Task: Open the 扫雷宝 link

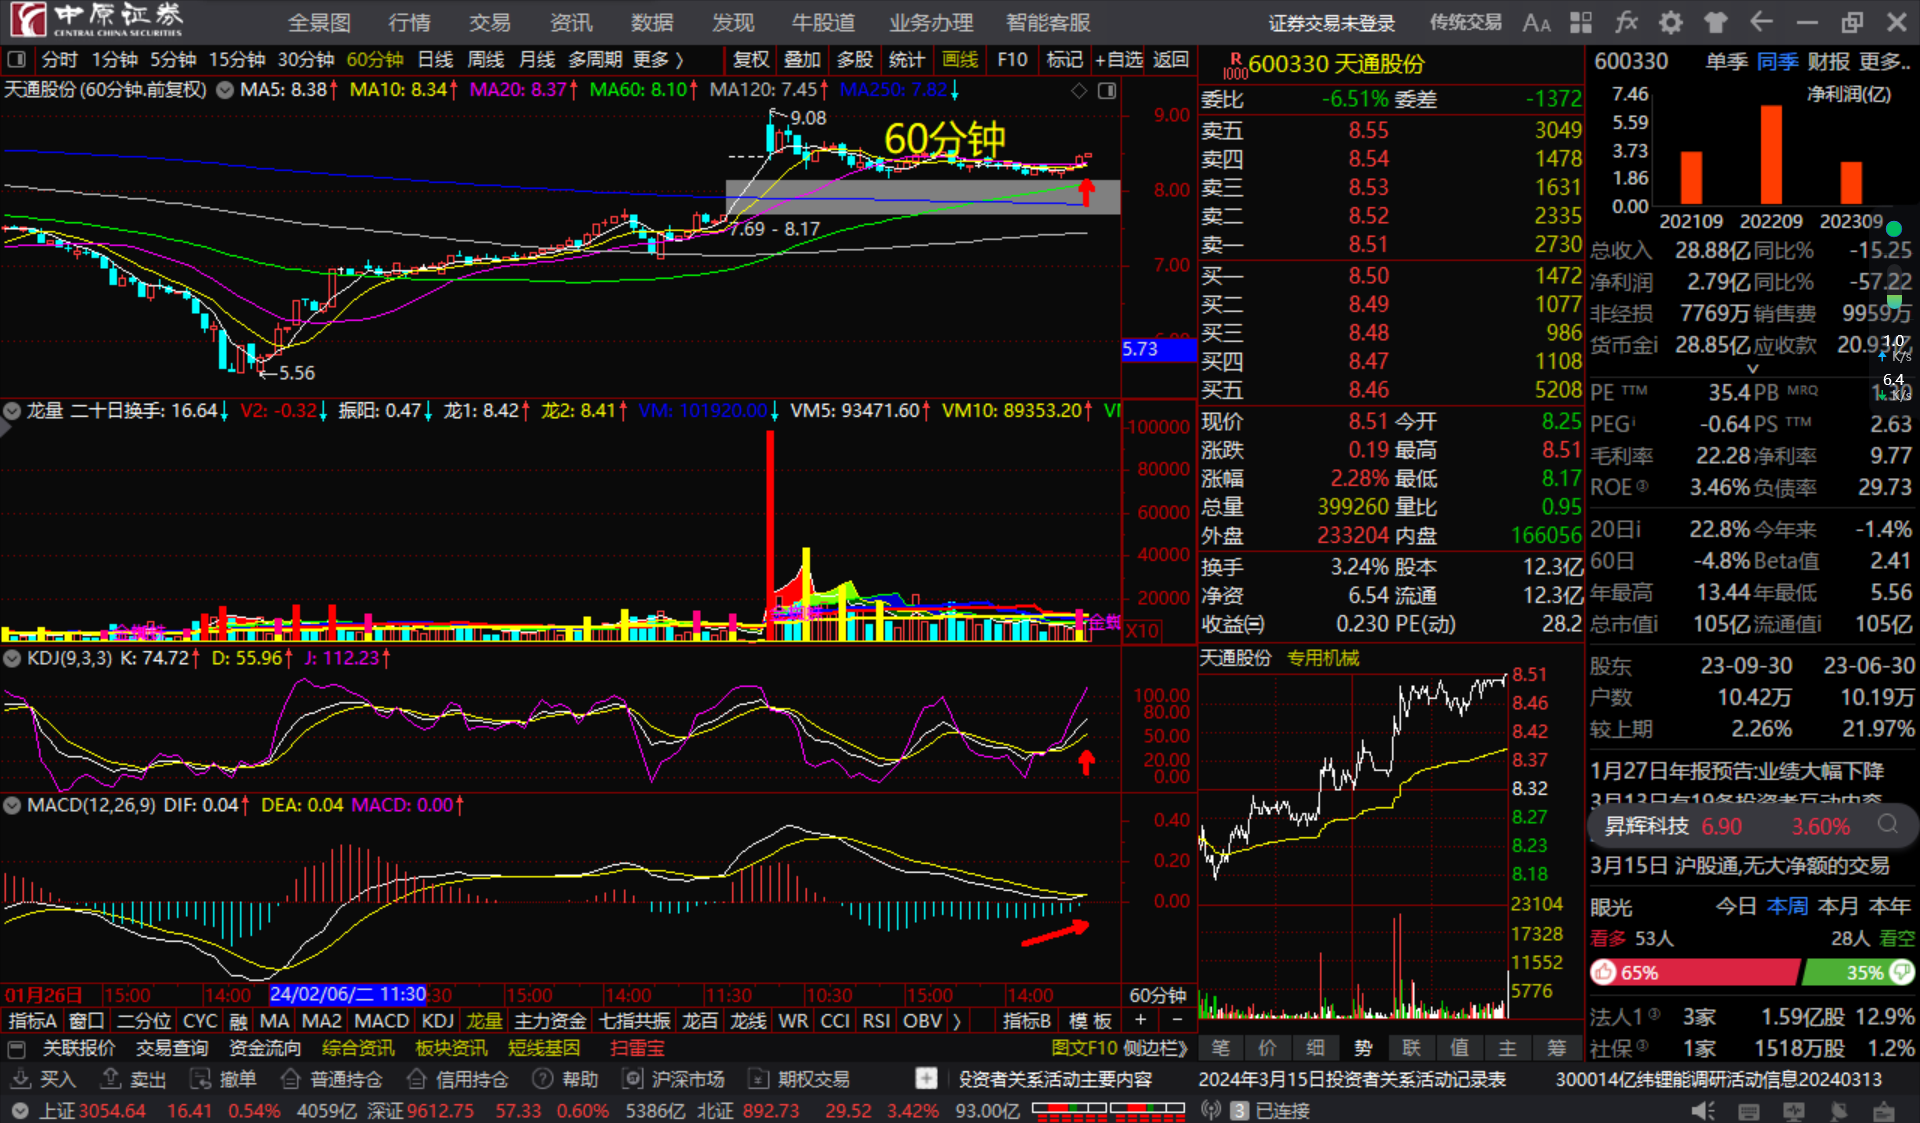Action: click(x=637, y=1048)
